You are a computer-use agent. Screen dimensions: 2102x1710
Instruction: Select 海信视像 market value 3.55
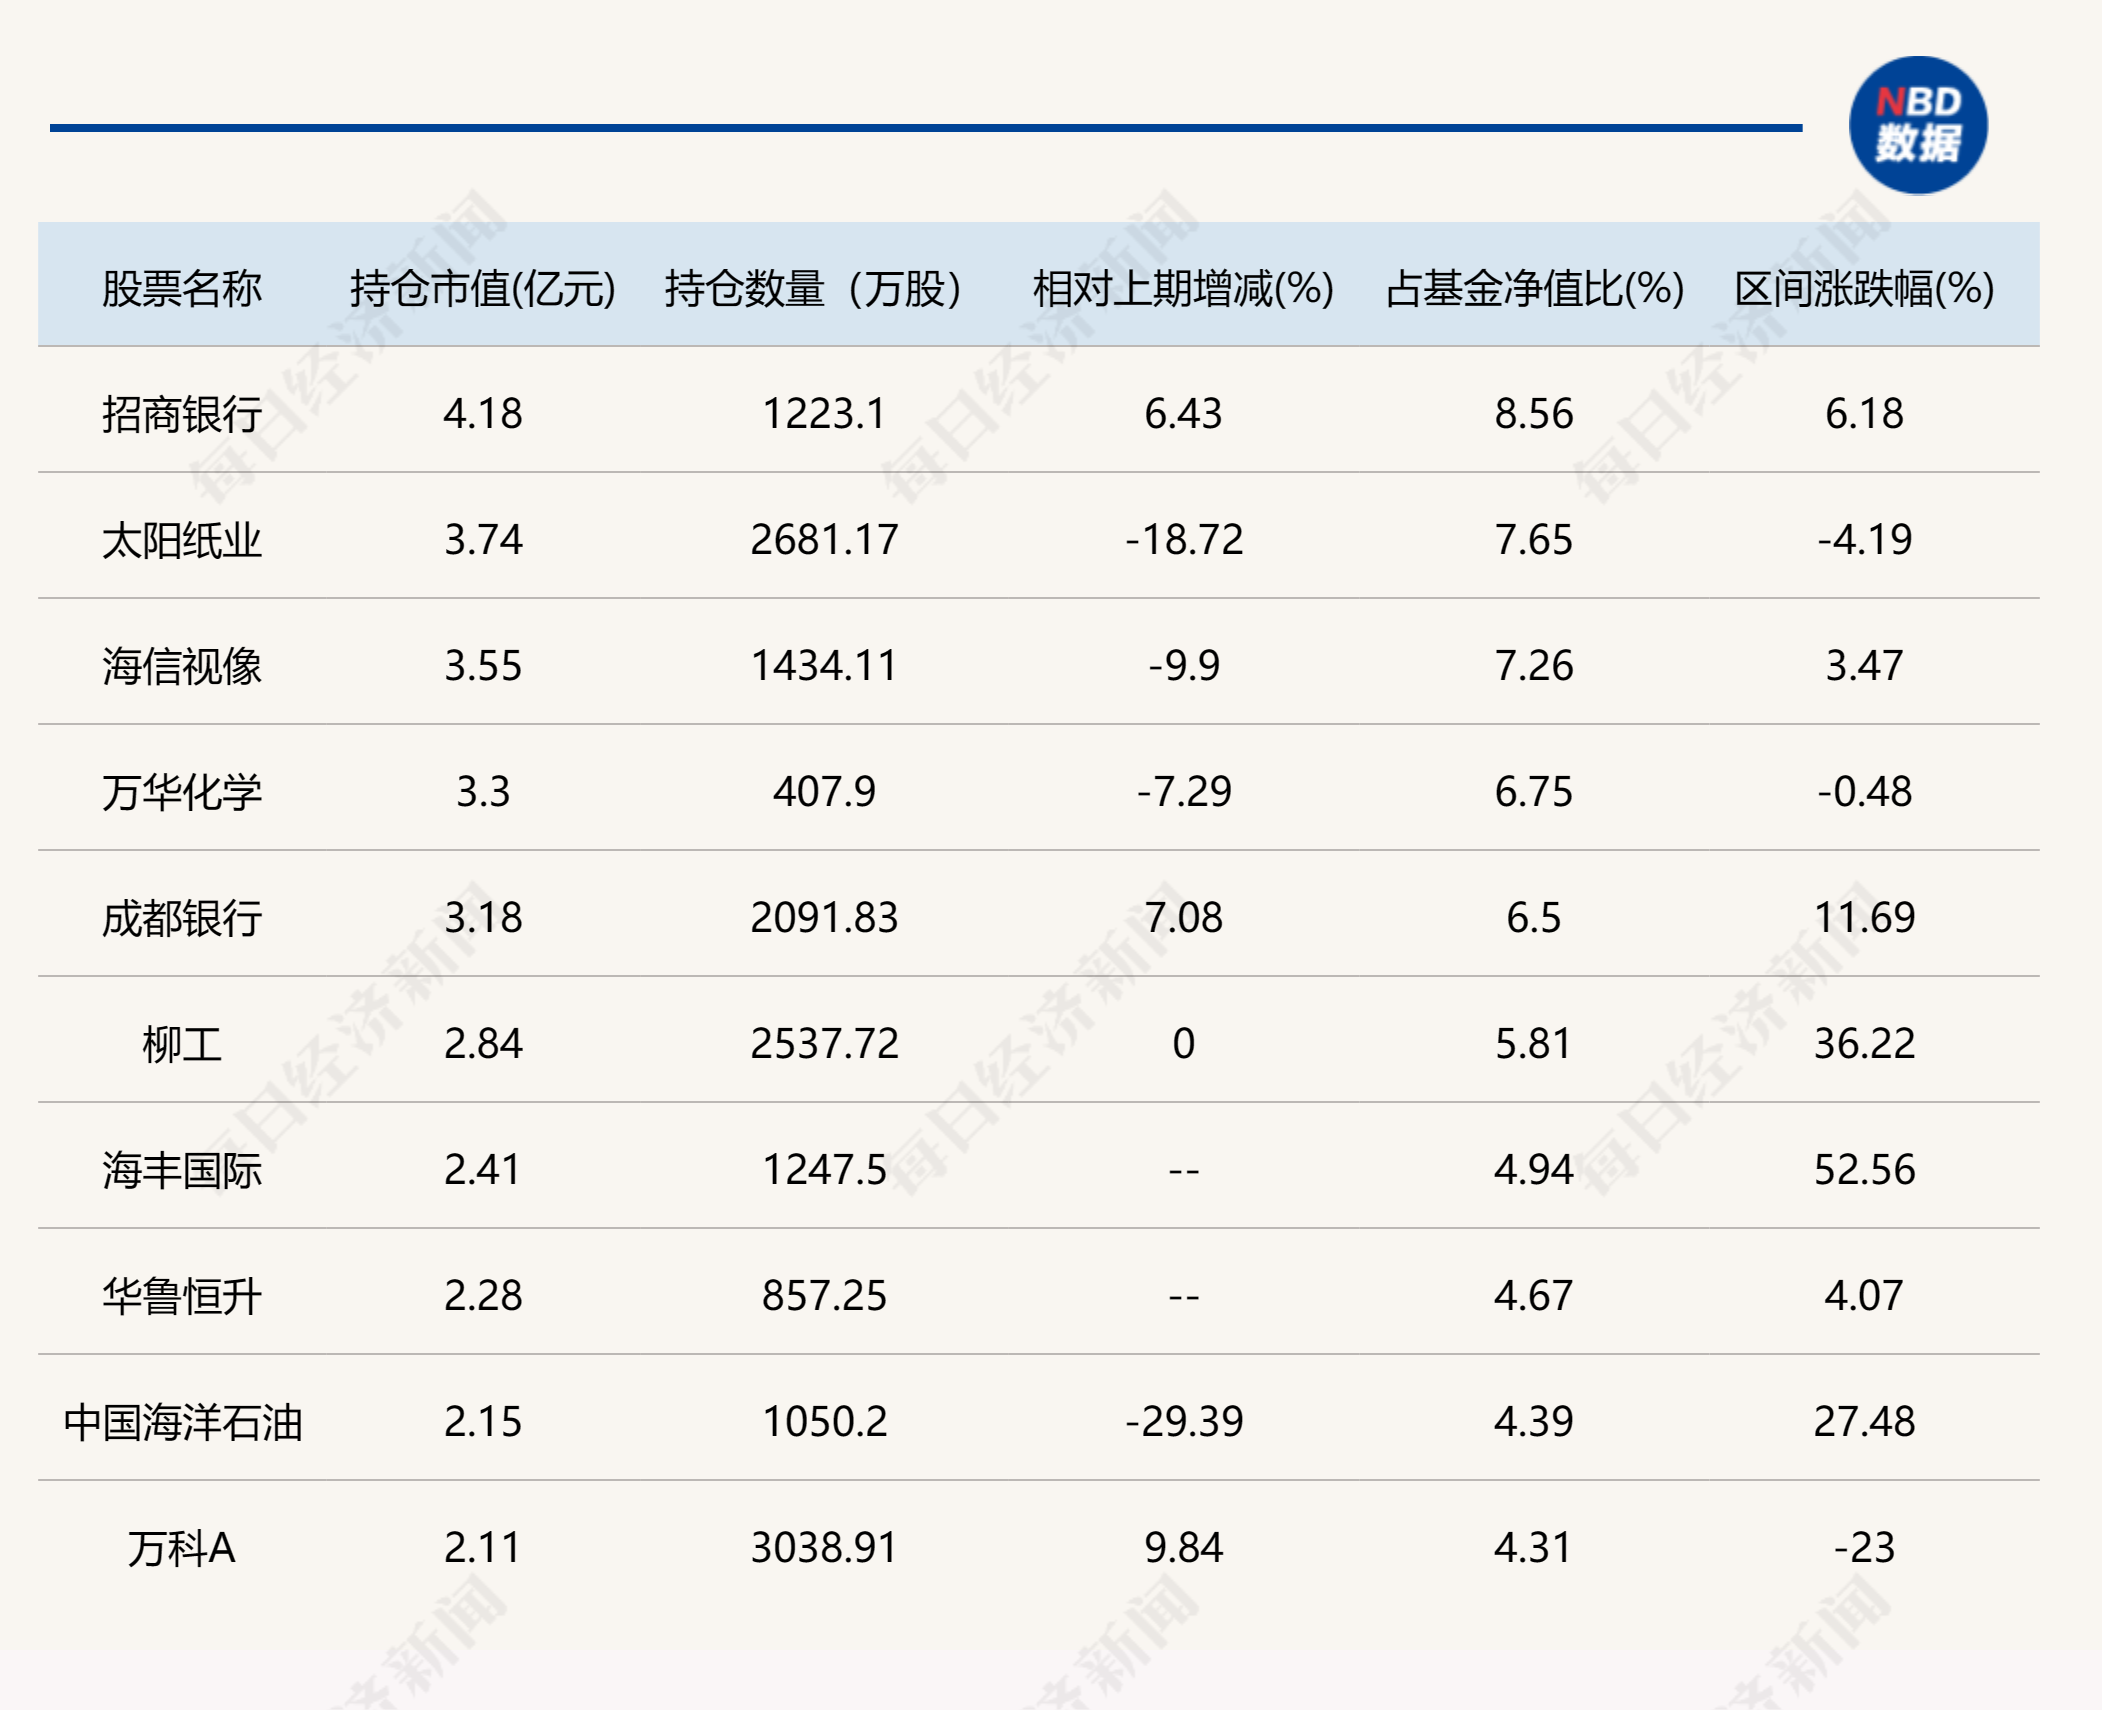pyautogui.click(x=483, y=666)
